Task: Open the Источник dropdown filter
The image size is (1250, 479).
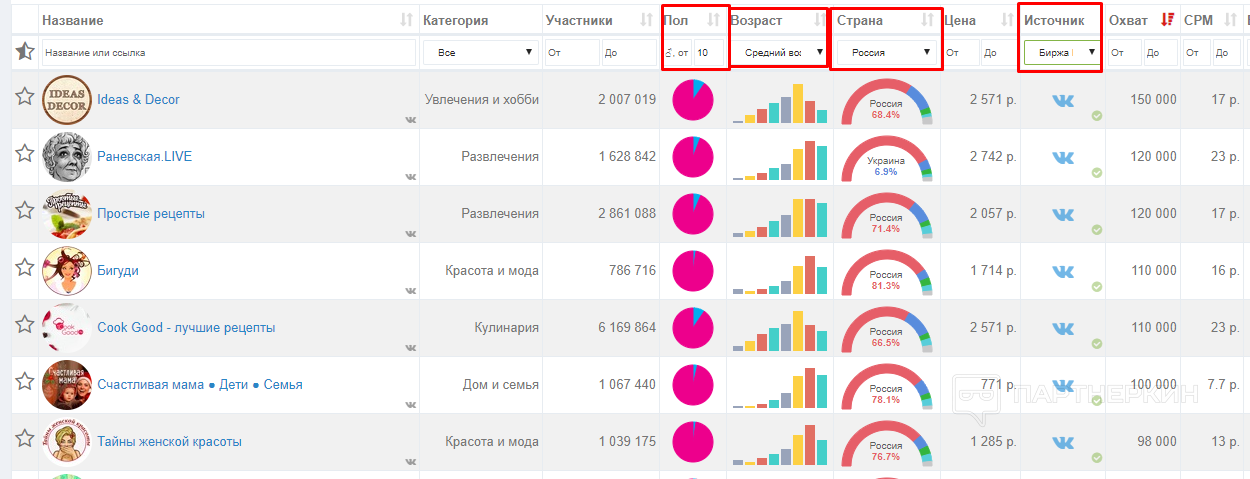Action: pyautogui.click(x=1061, y=52)
